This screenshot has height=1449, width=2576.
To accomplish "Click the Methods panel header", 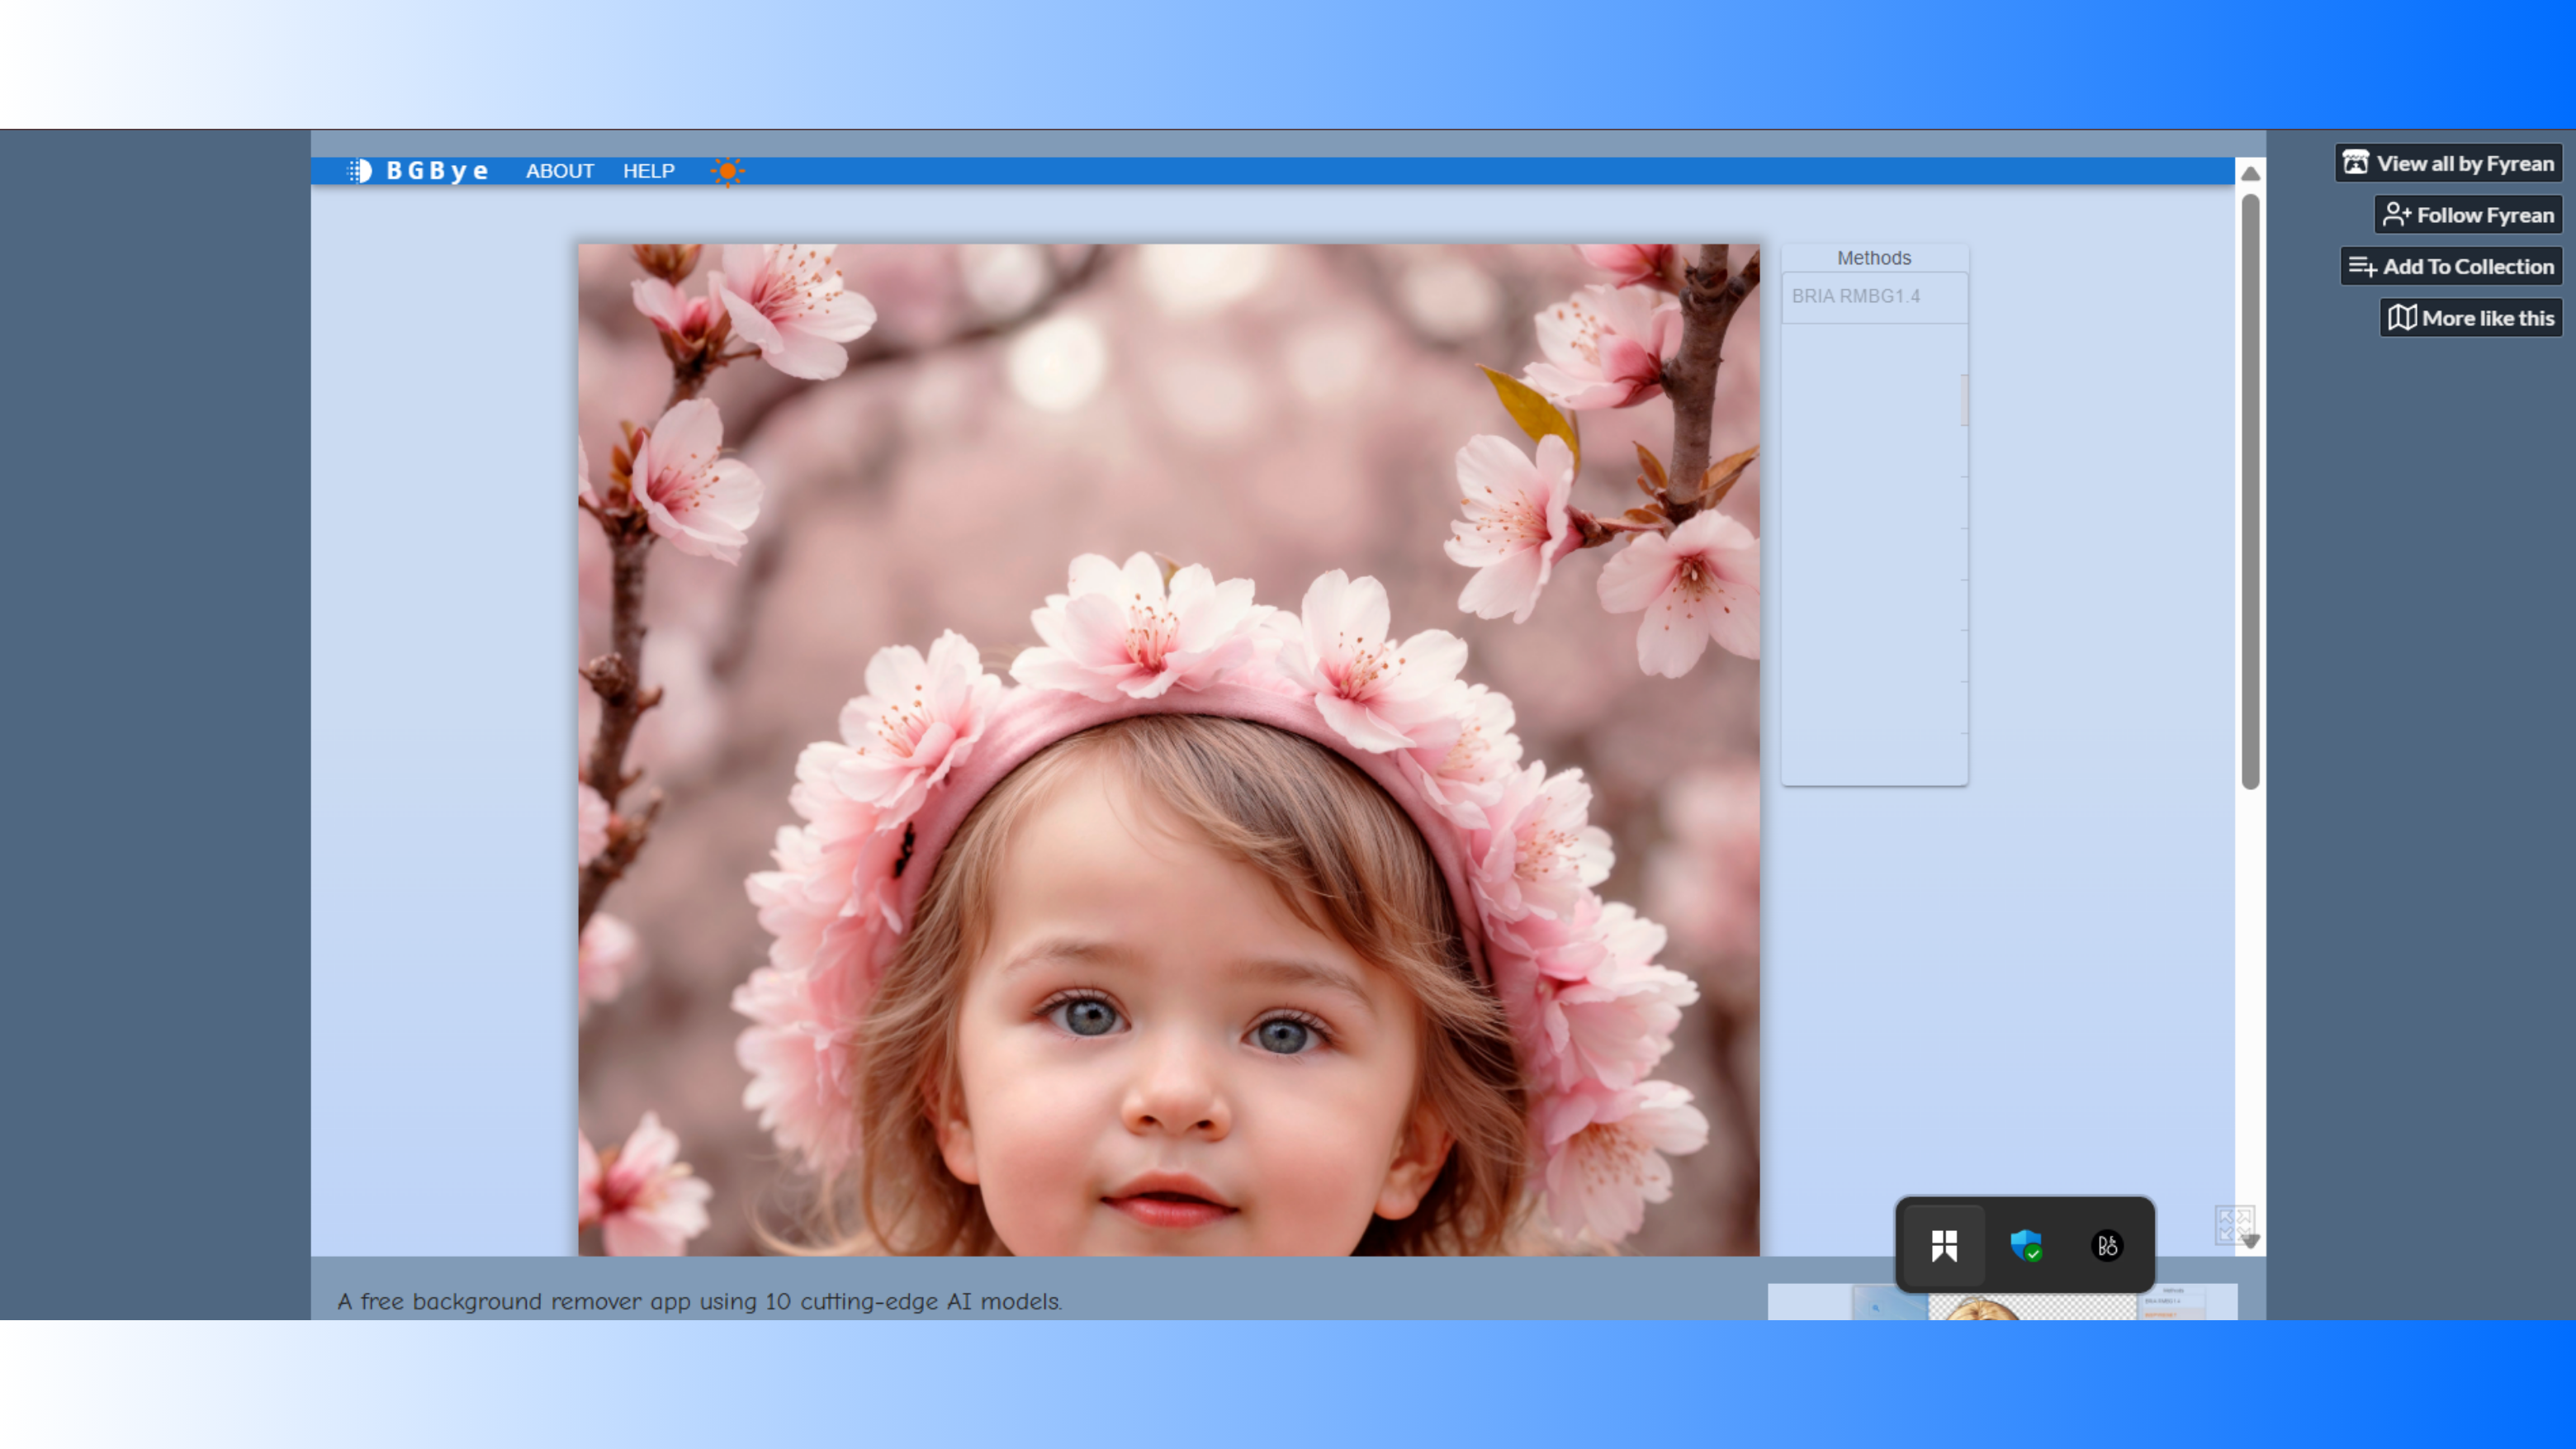I will tap(1873, 258).
